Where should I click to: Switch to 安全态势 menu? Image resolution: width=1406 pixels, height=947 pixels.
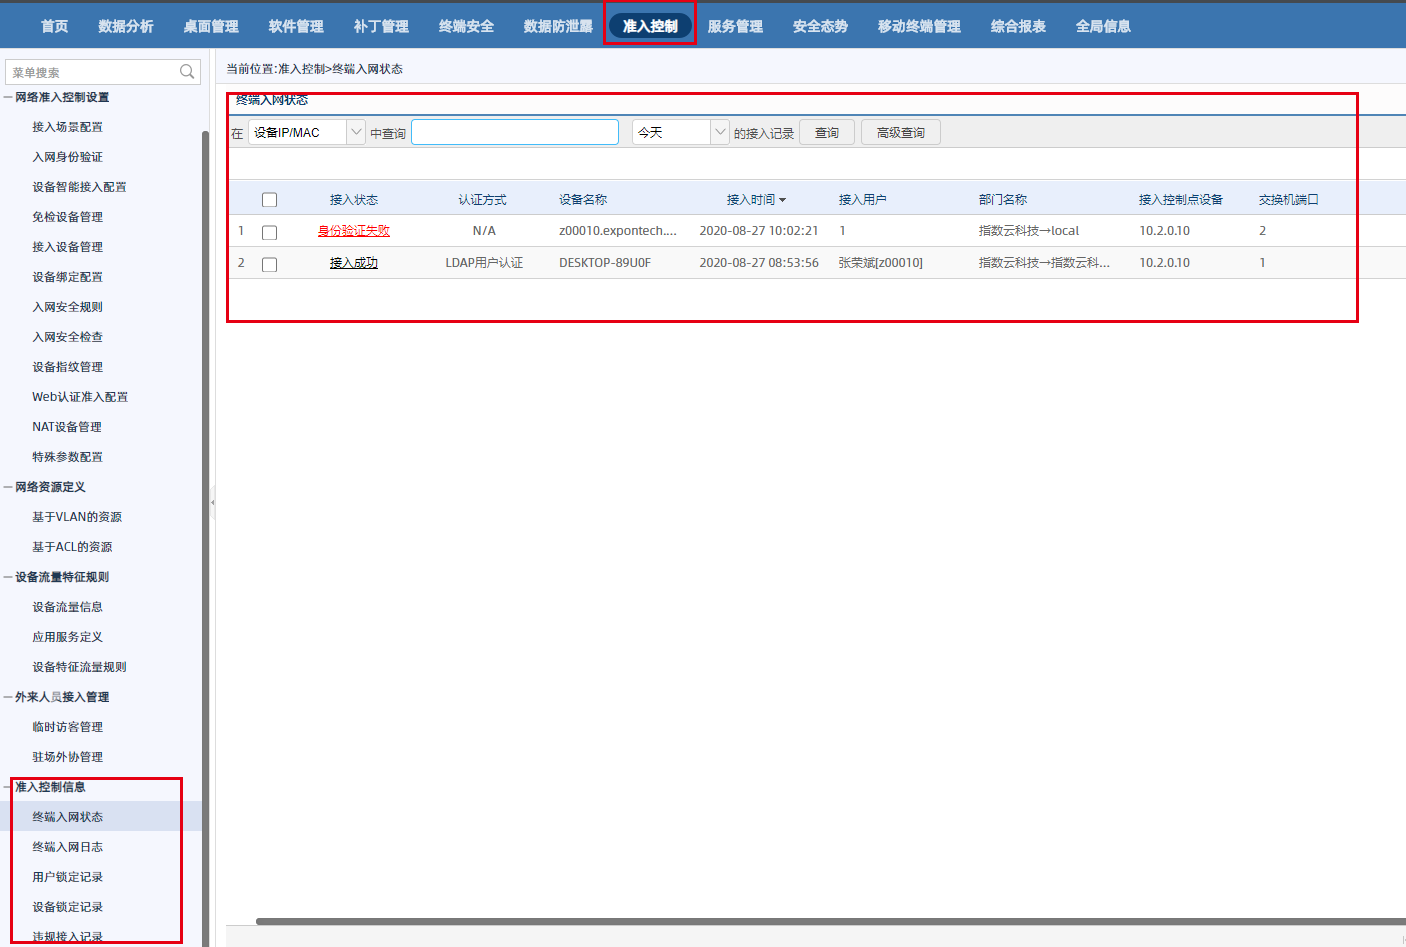pyautogui.click(x=820, y=26)
